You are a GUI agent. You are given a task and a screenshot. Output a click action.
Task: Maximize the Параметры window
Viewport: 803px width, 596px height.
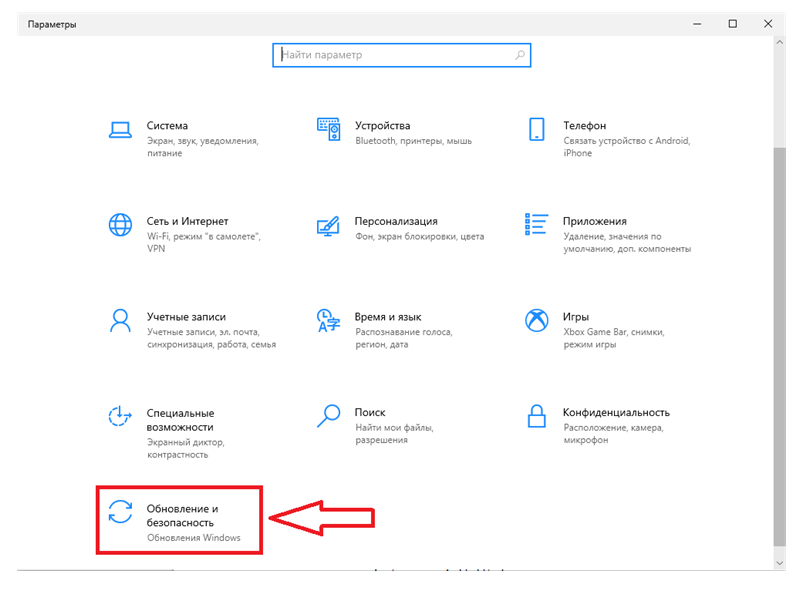point(732,23)
